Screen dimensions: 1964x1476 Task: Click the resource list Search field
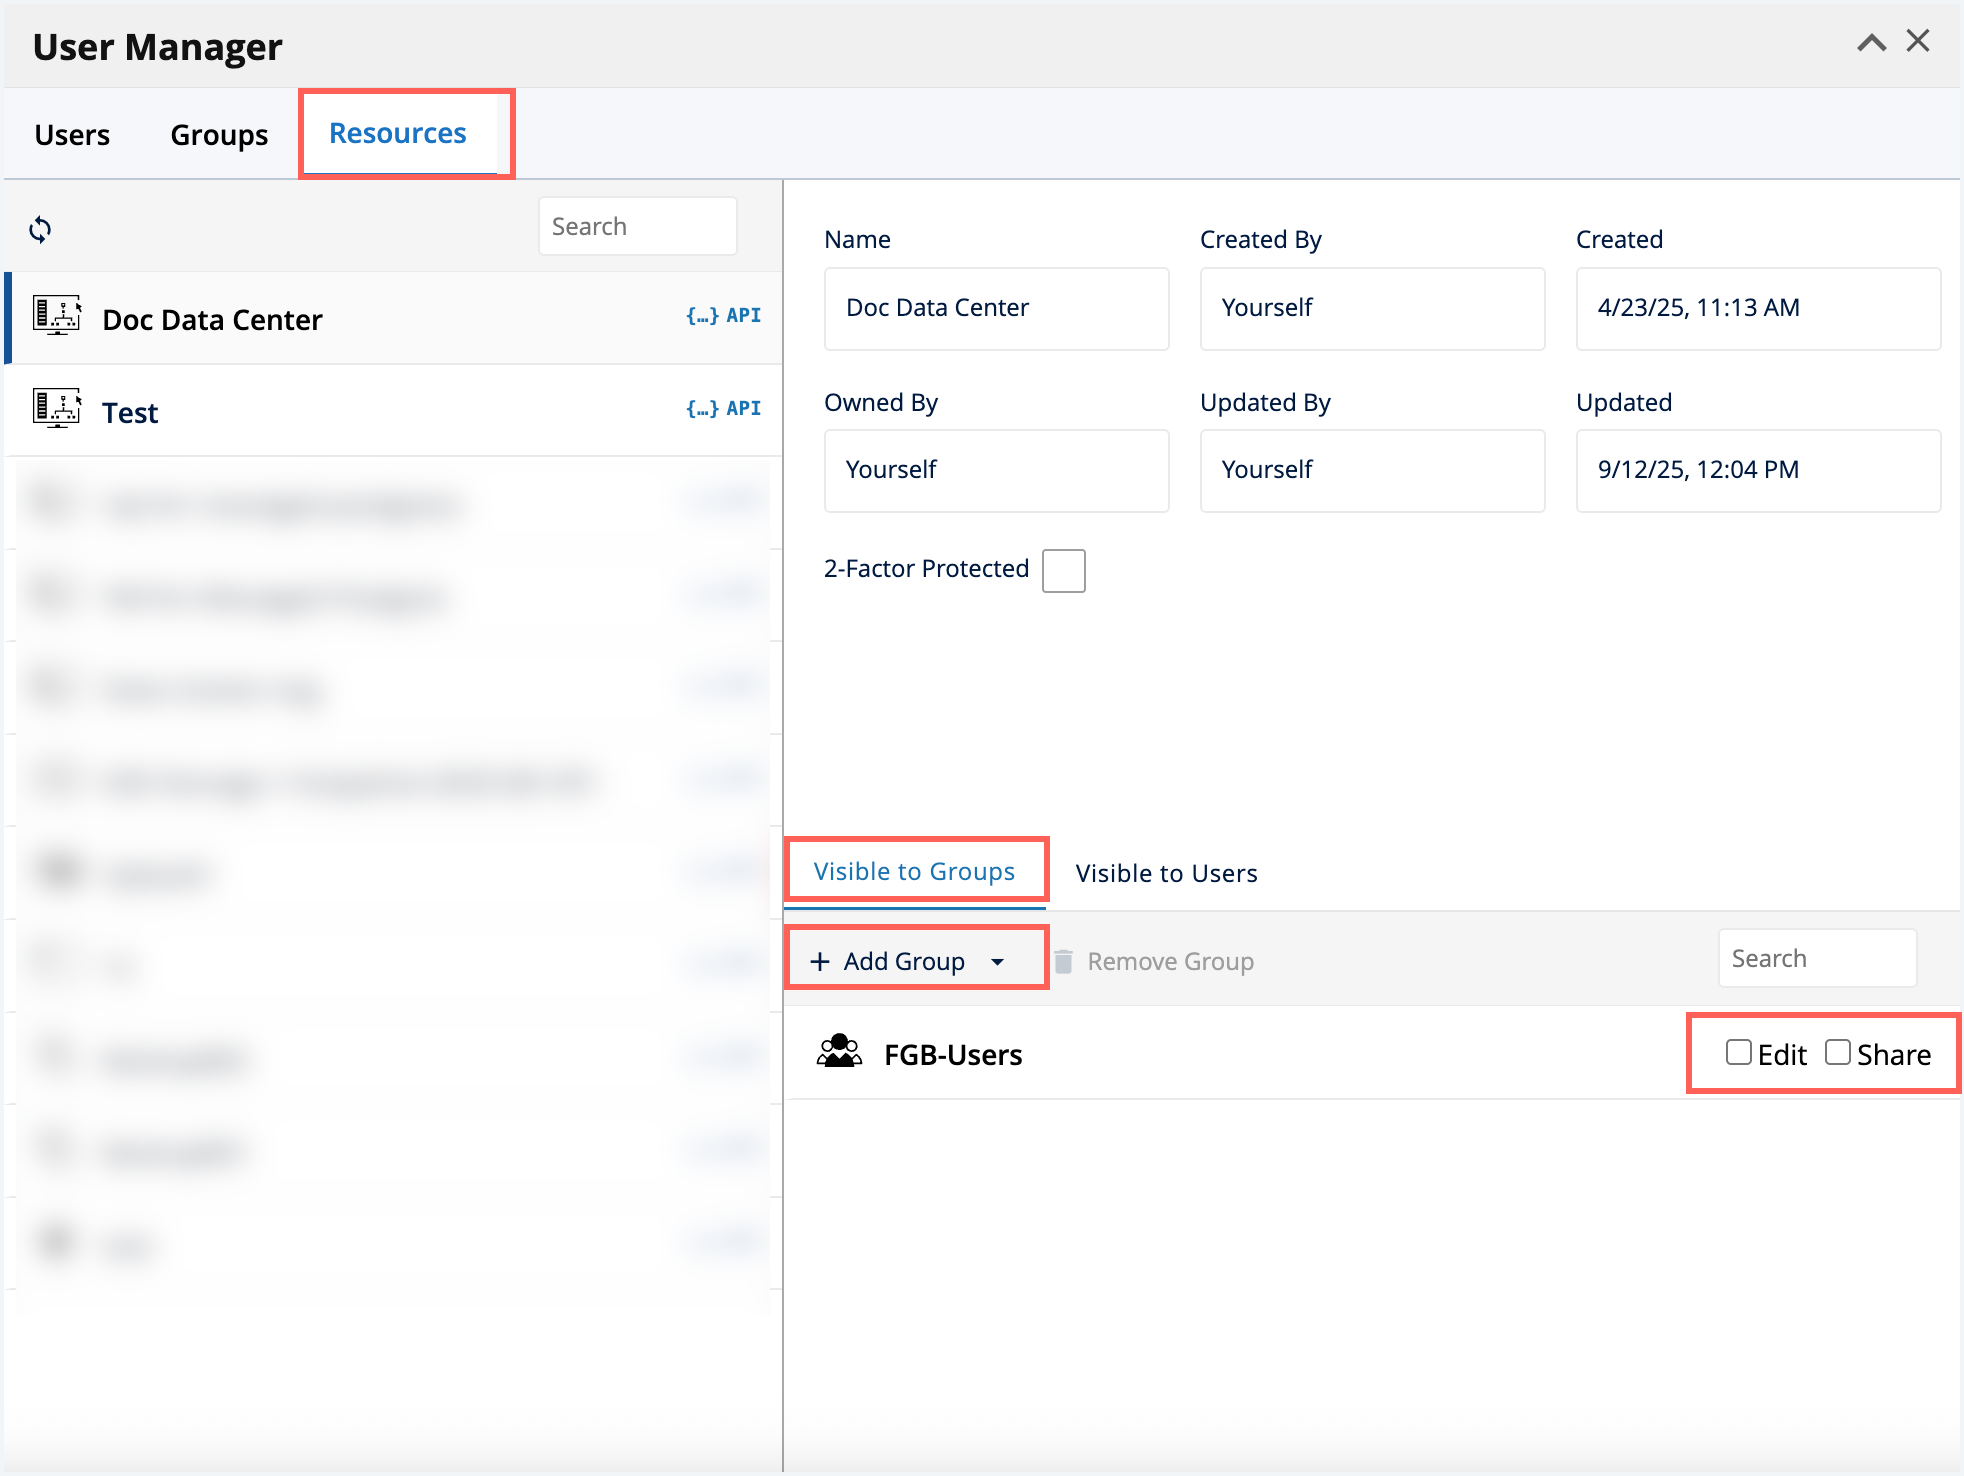point(637,225)
